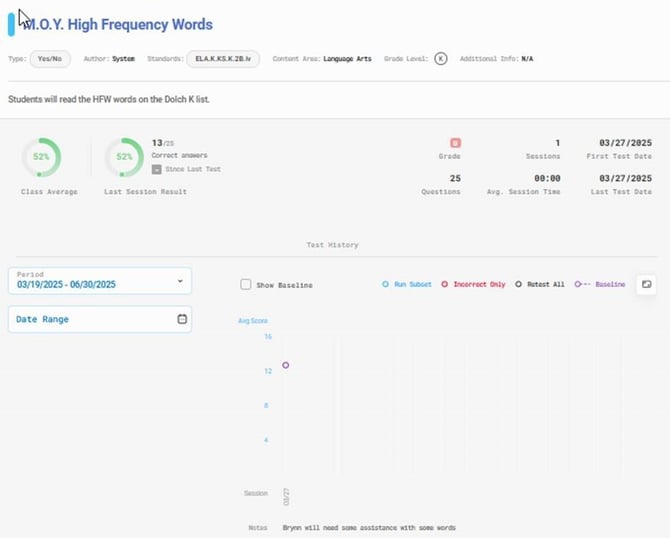Click the Date Range input field
670x538 pixels.
pyautogui.click(x=90, y=319)
